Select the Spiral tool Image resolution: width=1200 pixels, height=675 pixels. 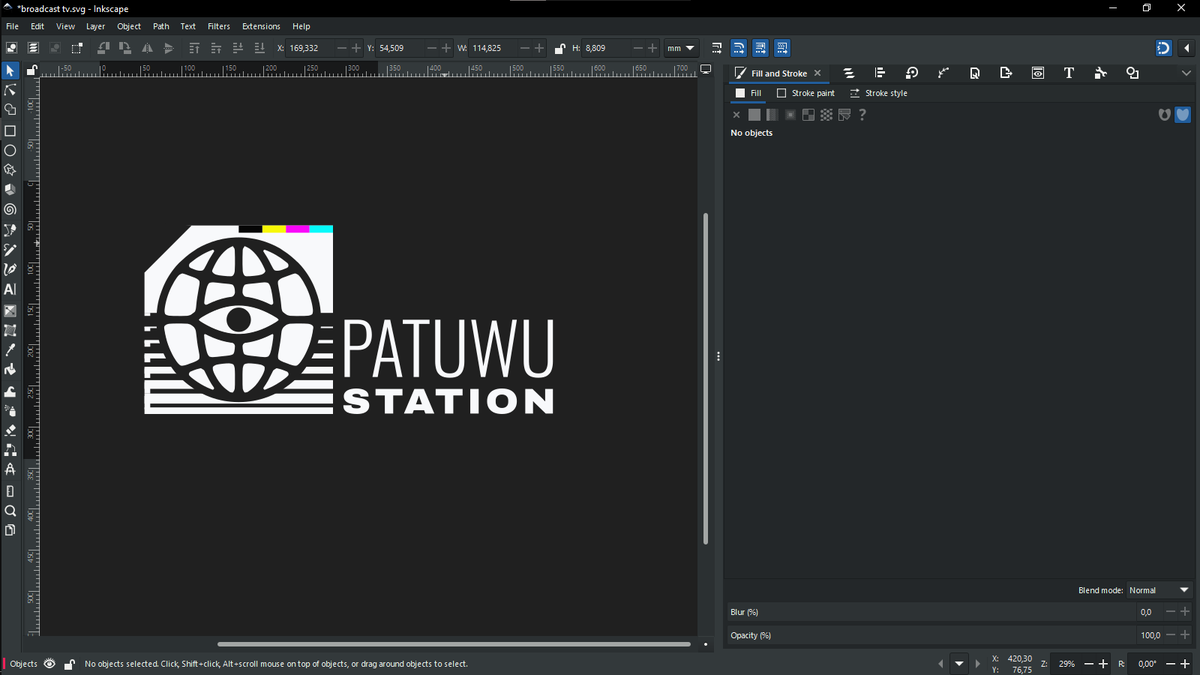10,210
